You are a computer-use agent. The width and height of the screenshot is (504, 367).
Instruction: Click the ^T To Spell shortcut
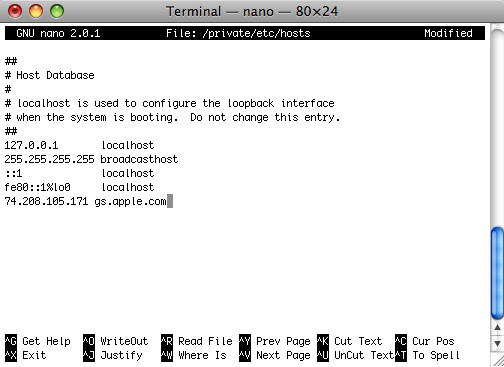point(427,355)
